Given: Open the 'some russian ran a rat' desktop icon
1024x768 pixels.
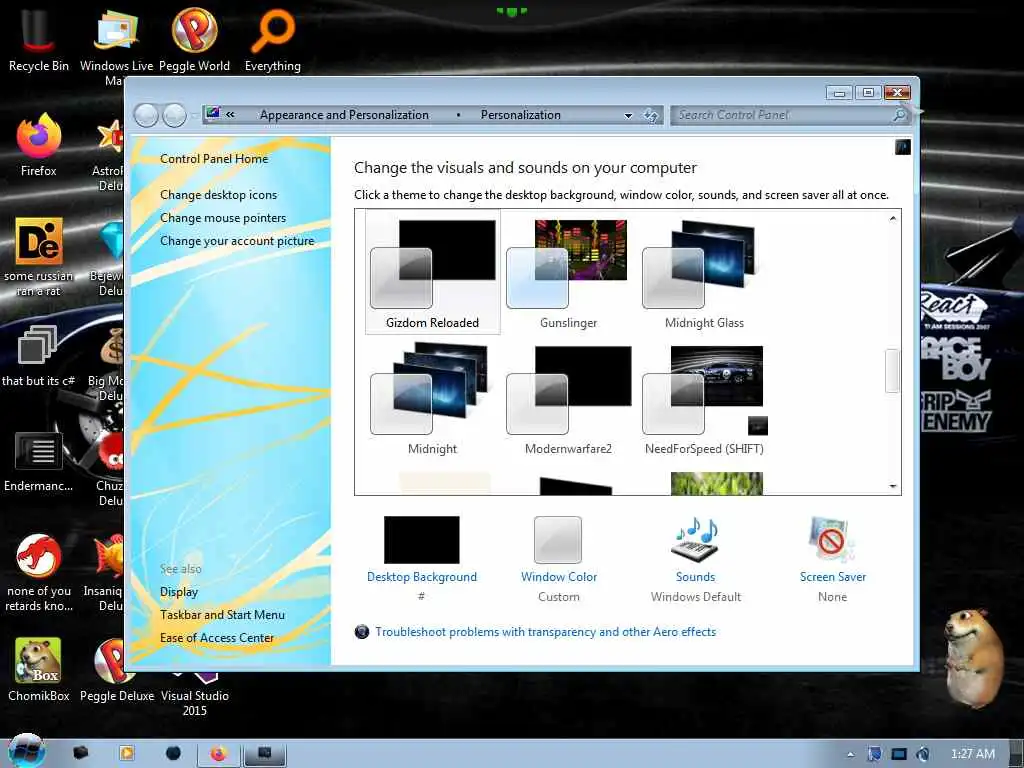Looking at the screenshot, I should click(x=39, y=256).
